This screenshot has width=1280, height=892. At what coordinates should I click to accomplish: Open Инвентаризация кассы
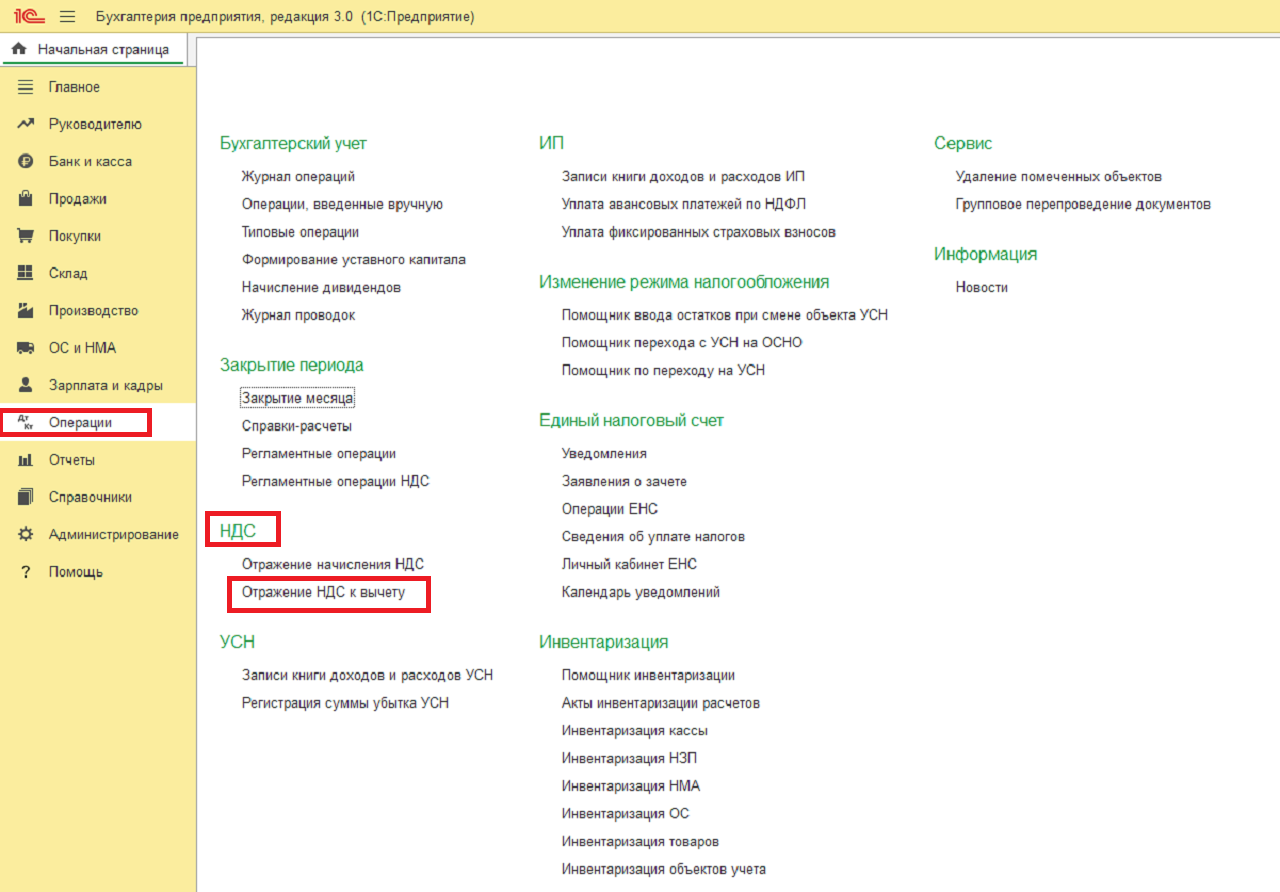coord(635,730)
